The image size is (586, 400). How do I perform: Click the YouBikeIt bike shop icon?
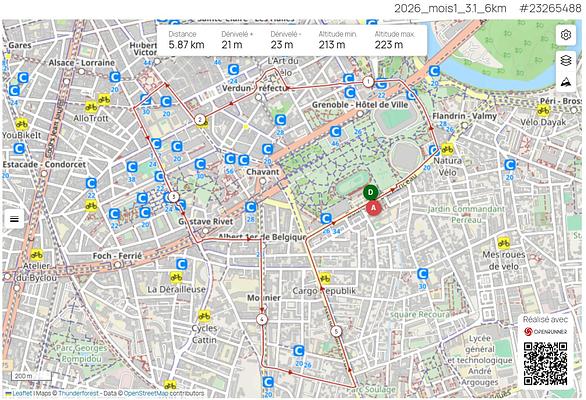[x=22, y=124]
